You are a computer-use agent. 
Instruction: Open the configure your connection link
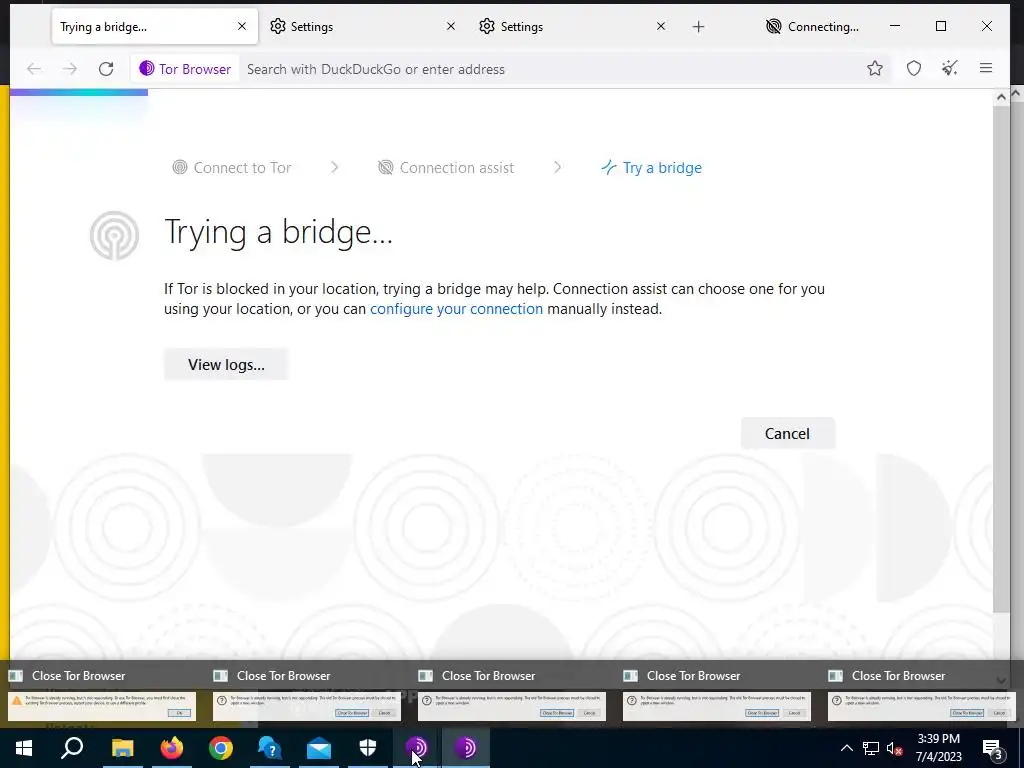(x=456, y=309)
